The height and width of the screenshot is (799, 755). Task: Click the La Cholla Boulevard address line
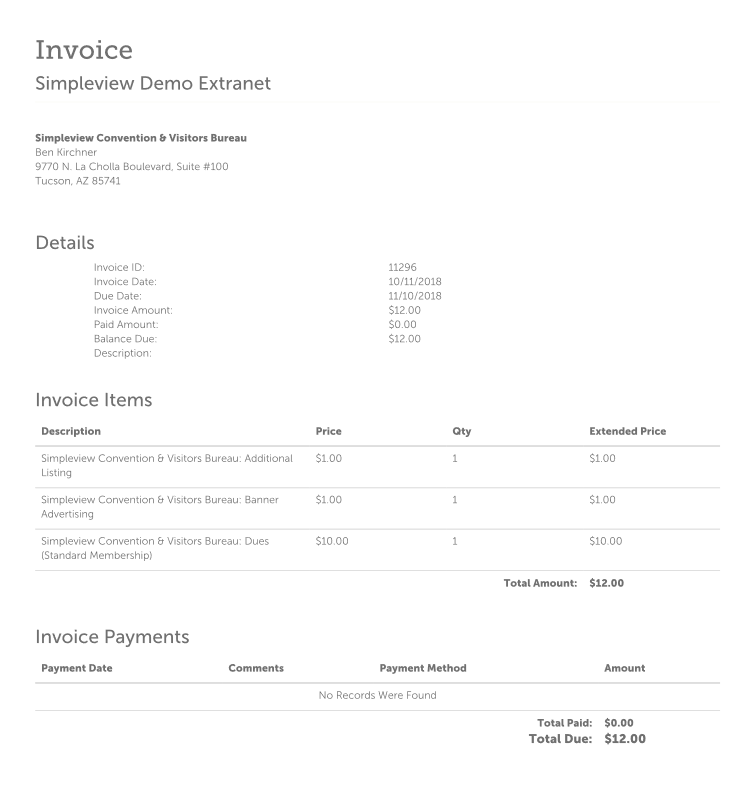tap(131, 166)
